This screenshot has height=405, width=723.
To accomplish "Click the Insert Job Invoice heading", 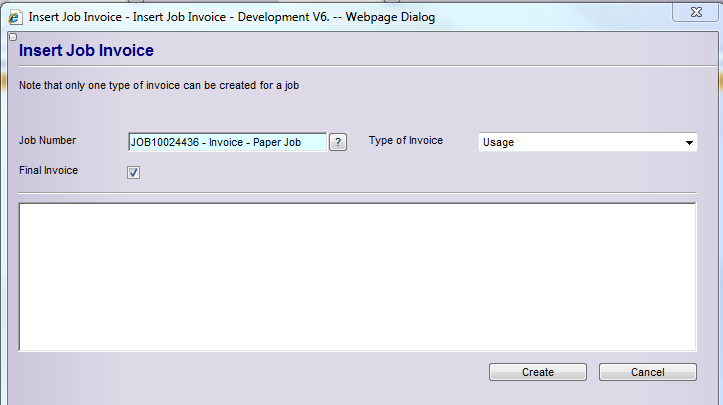I will [x=86, y=51].
